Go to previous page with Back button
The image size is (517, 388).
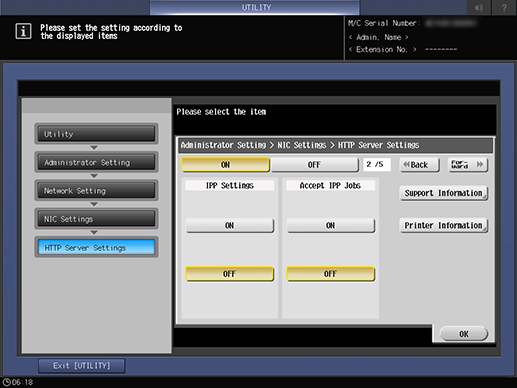[x=419, y=165]
